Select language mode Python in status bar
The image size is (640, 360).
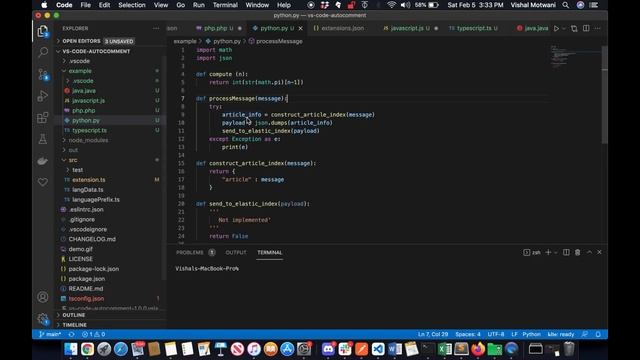click(x=532, y=334)
